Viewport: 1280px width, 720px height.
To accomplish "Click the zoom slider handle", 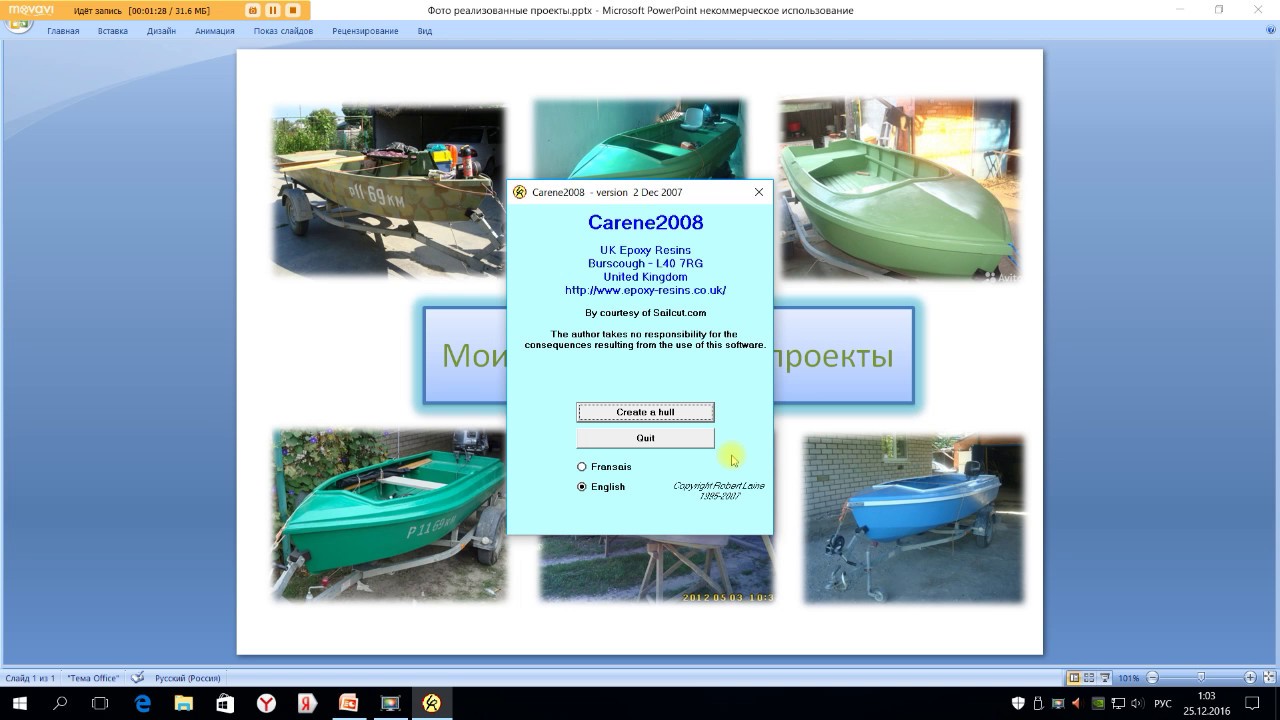I will pyautogui.click(x=1201, y=678).
